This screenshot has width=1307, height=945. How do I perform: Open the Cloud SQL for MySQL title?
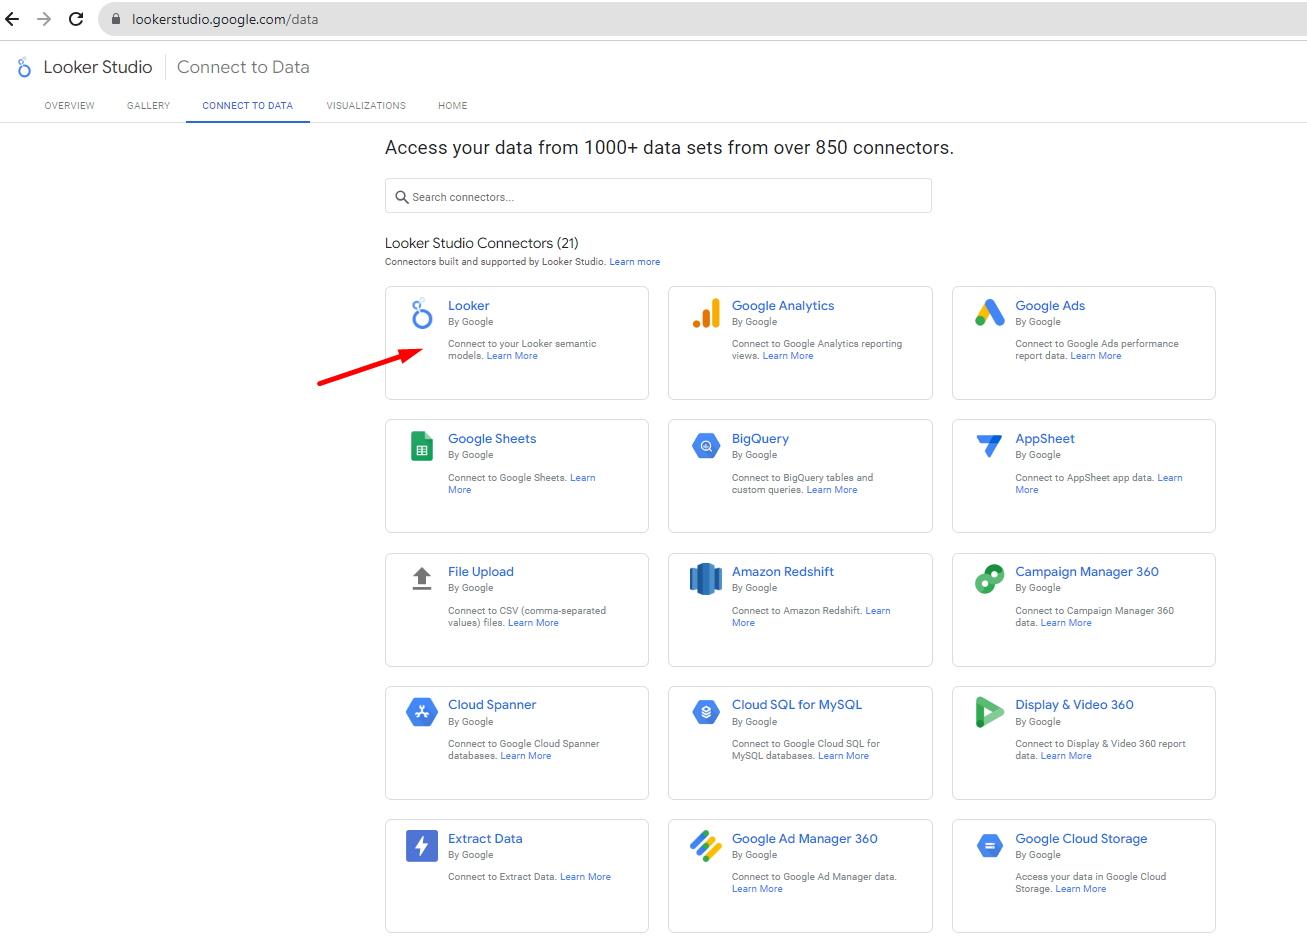click(797, 705)
